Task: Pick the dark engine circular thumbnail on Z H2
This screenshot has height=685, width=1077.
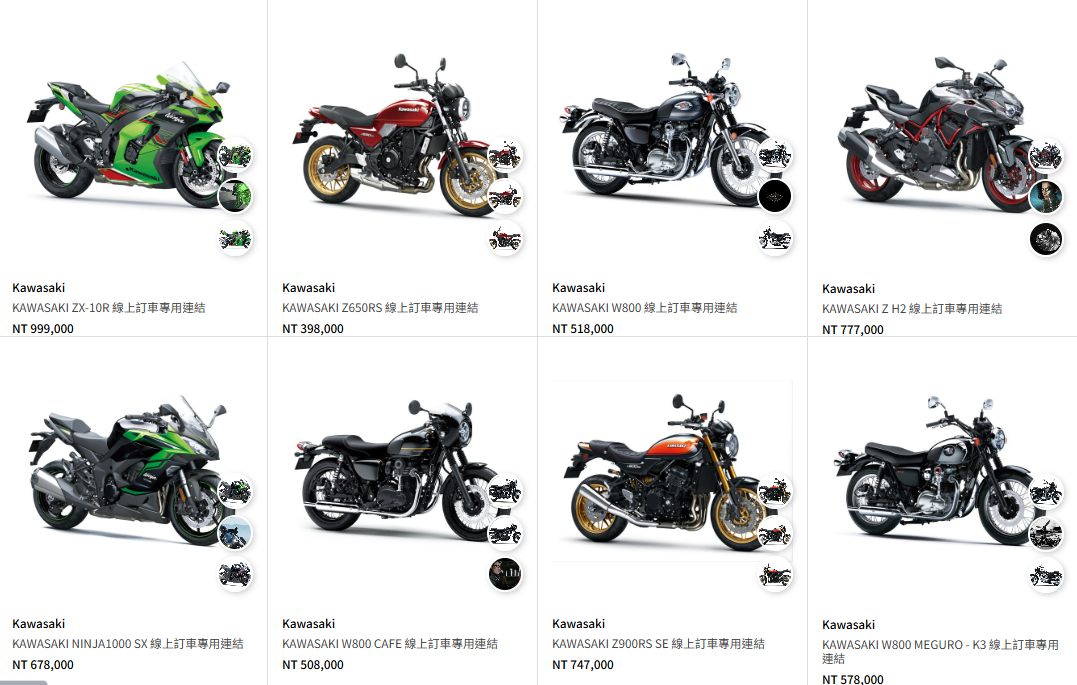Action: pos(1045,239)
